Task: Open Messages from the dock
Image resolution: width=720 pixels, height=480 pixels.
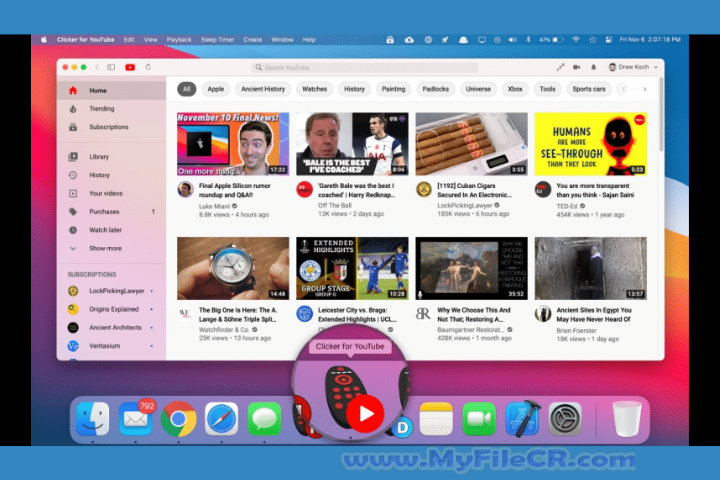Action: point(264,419)
